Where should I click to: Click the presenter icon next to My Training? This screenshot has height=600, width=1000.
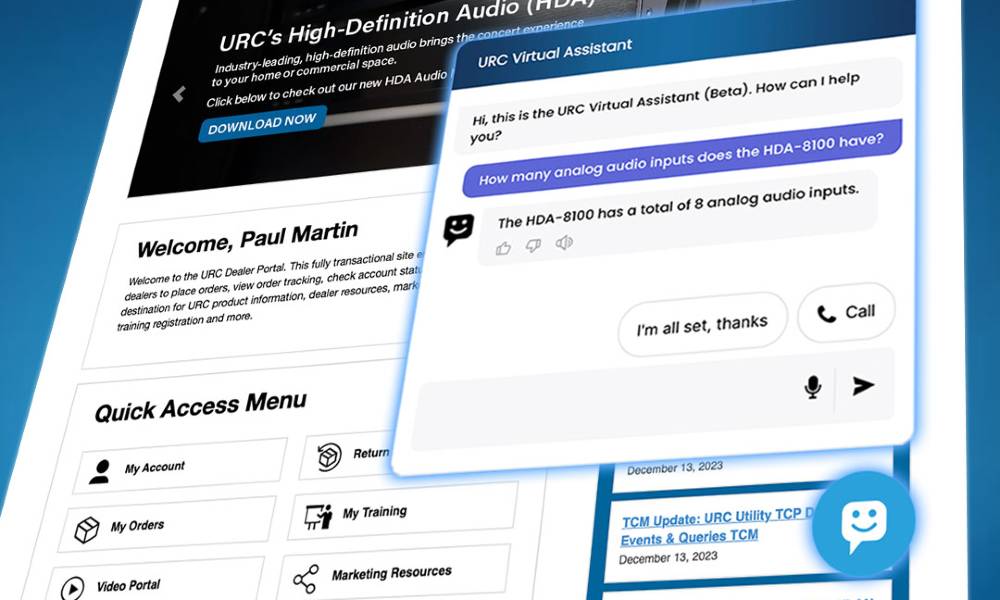click(x=318, y=516)
